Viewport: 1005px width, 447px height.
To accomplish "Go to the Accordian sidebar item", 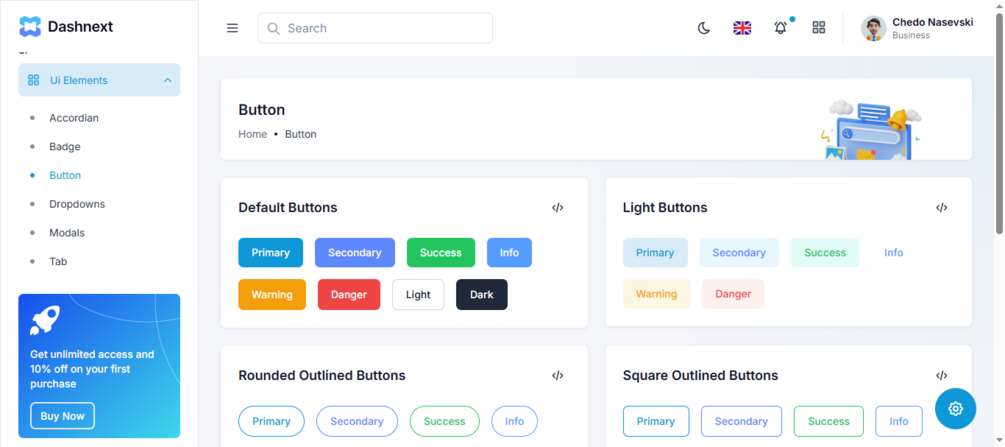I will (74, 118).
